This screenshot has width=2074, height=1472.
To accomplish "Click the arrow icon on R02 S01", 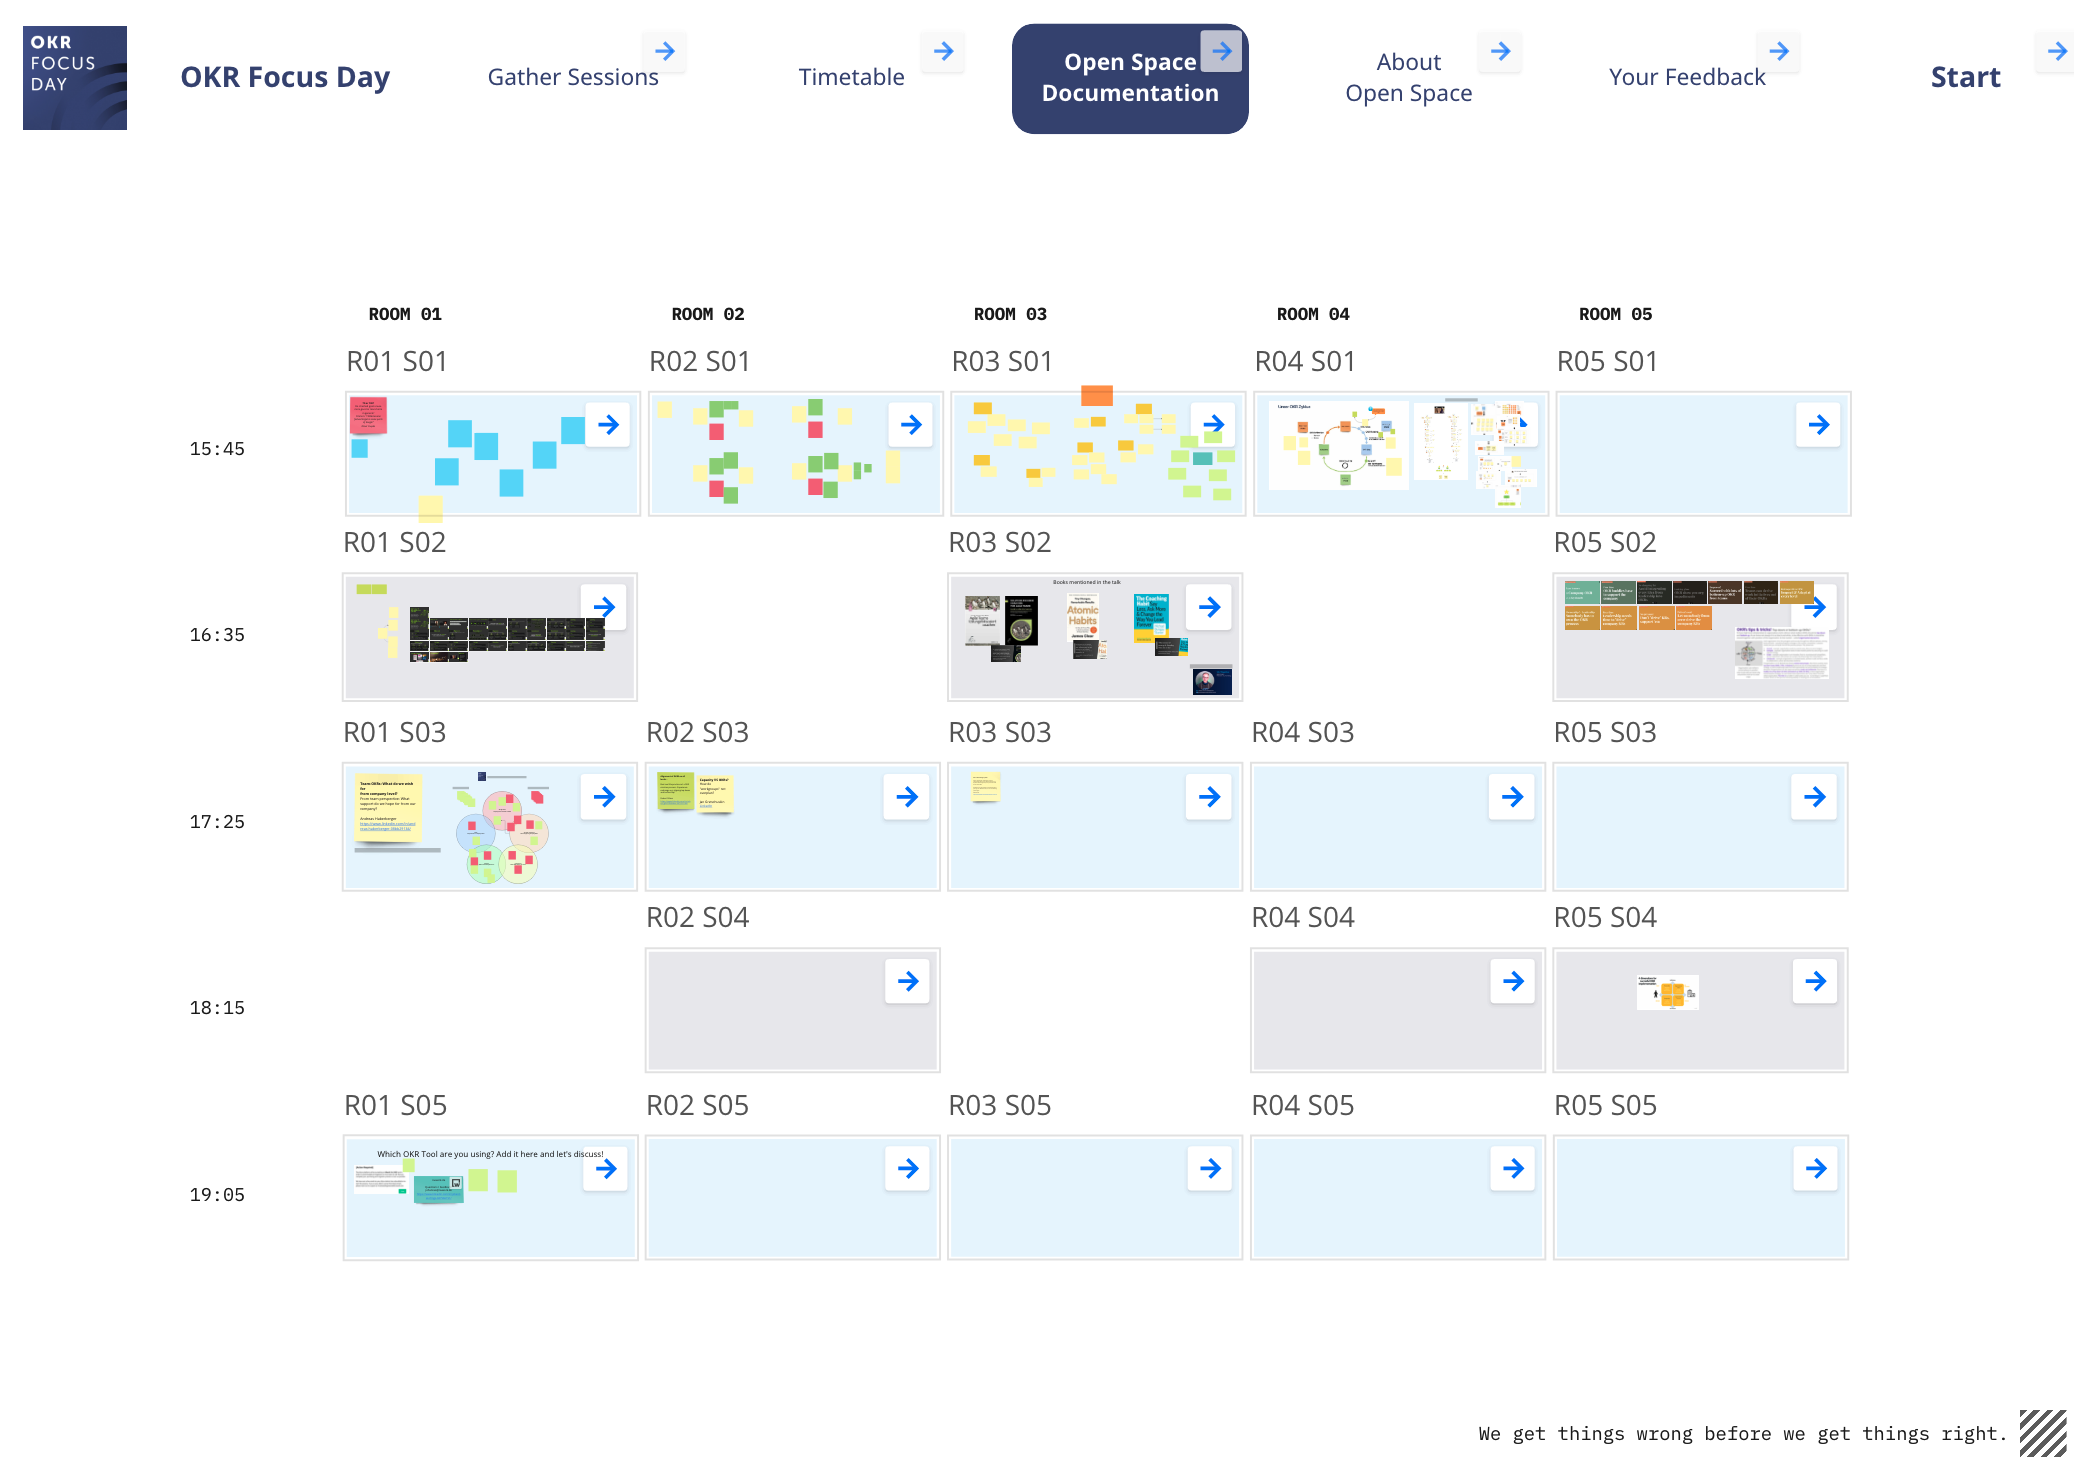I will pos(911,425).
